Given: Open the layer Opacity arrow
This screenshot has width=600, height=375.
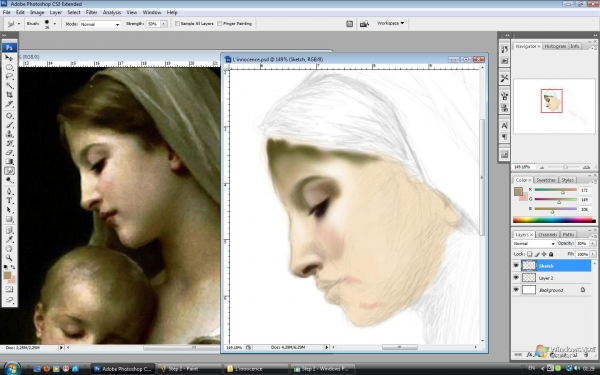Looking at the screenshot, I should (x=593, y=243).
